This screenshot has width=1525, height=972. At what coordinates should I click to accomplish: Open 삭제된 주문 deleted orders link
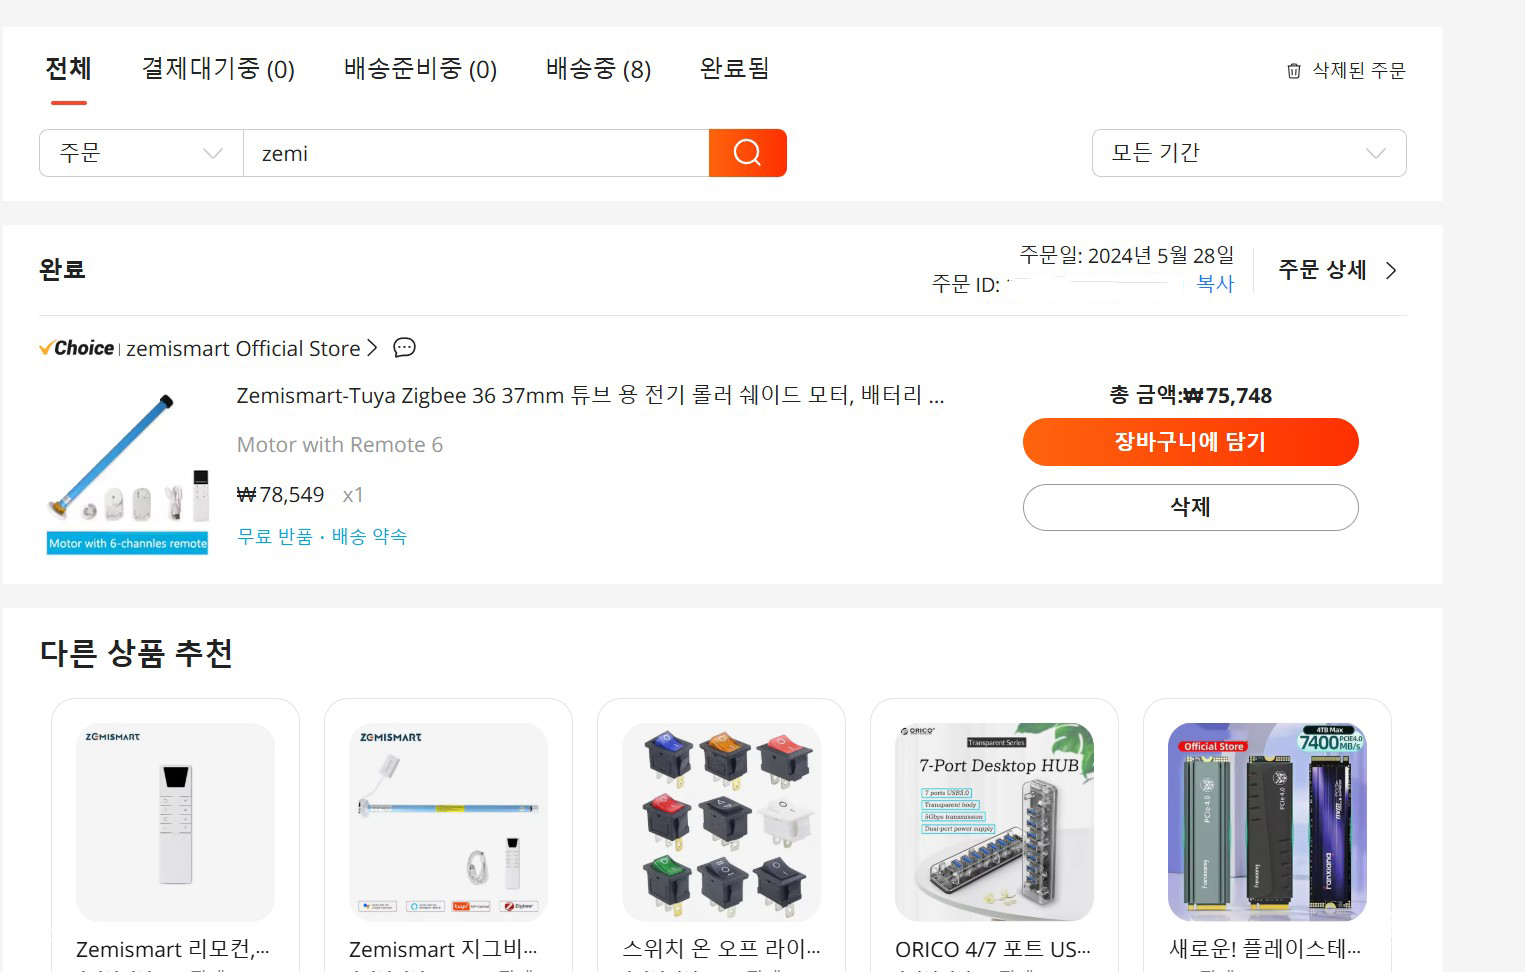[x=1358, y=70]
